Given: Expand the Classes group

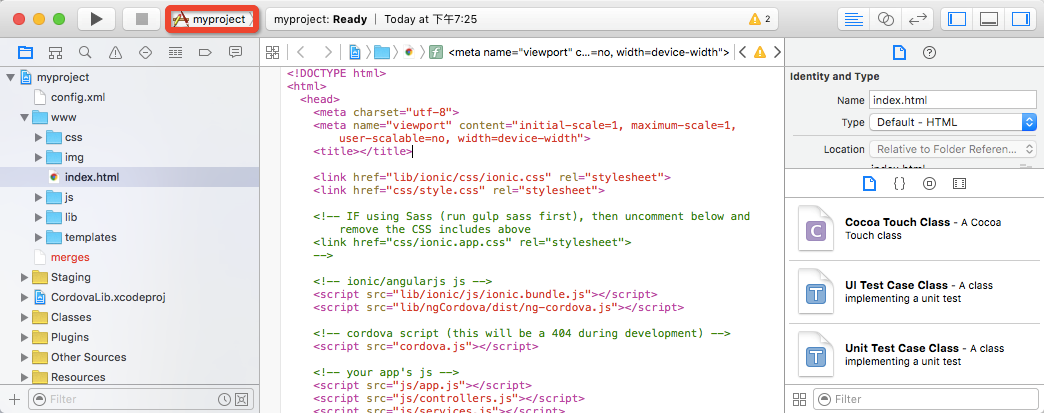Looking at the screenshot, I should pos(25,317).
